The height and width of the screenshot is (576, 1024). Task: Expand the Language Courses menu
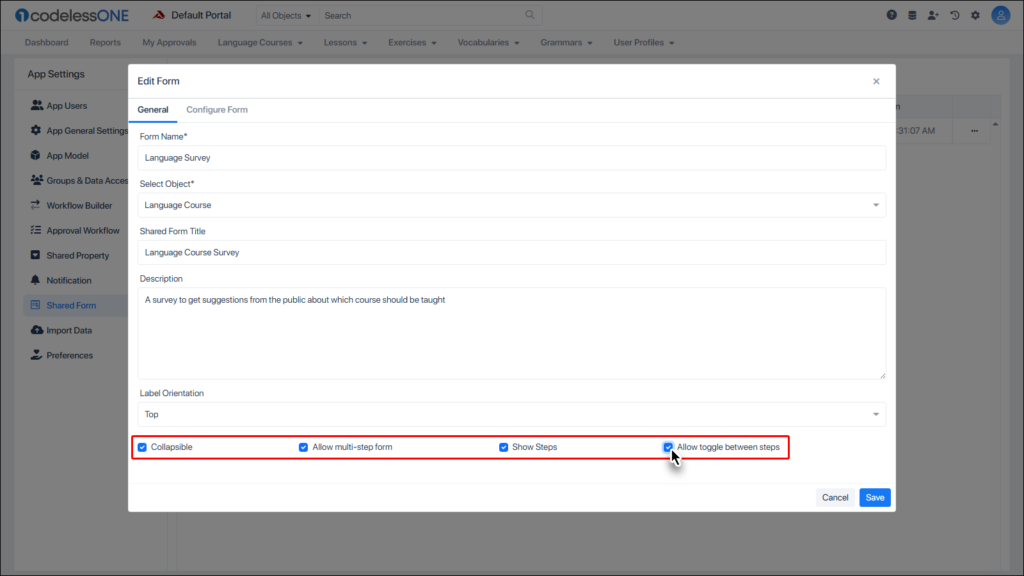pos(260,42)
